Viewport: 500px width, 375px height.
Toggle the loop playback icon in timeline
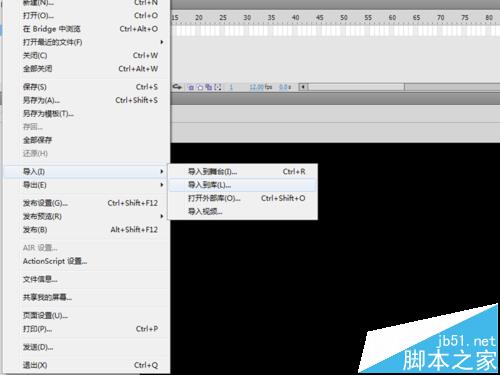[177, 87]
